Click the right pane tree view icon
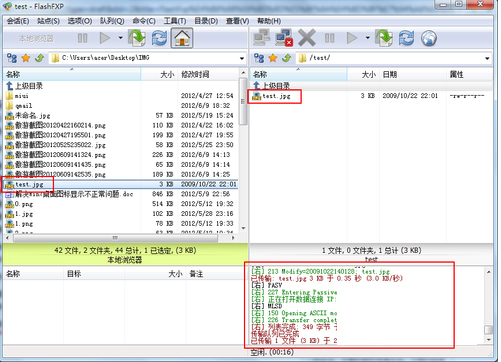The image size is (501, 362). pos(259,58)
